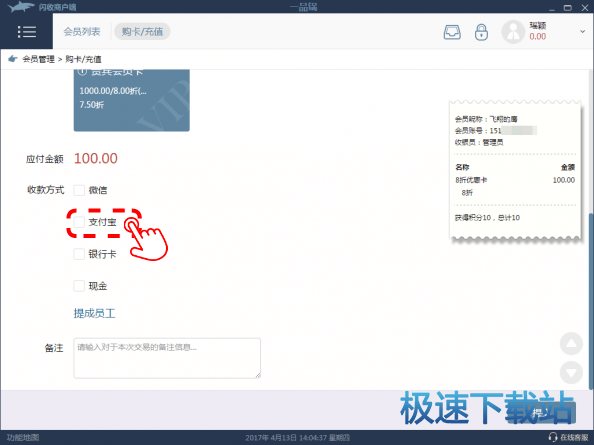Click the lock screen padlock icon
This screenshot has height=445, width=594.
[481, 32]
